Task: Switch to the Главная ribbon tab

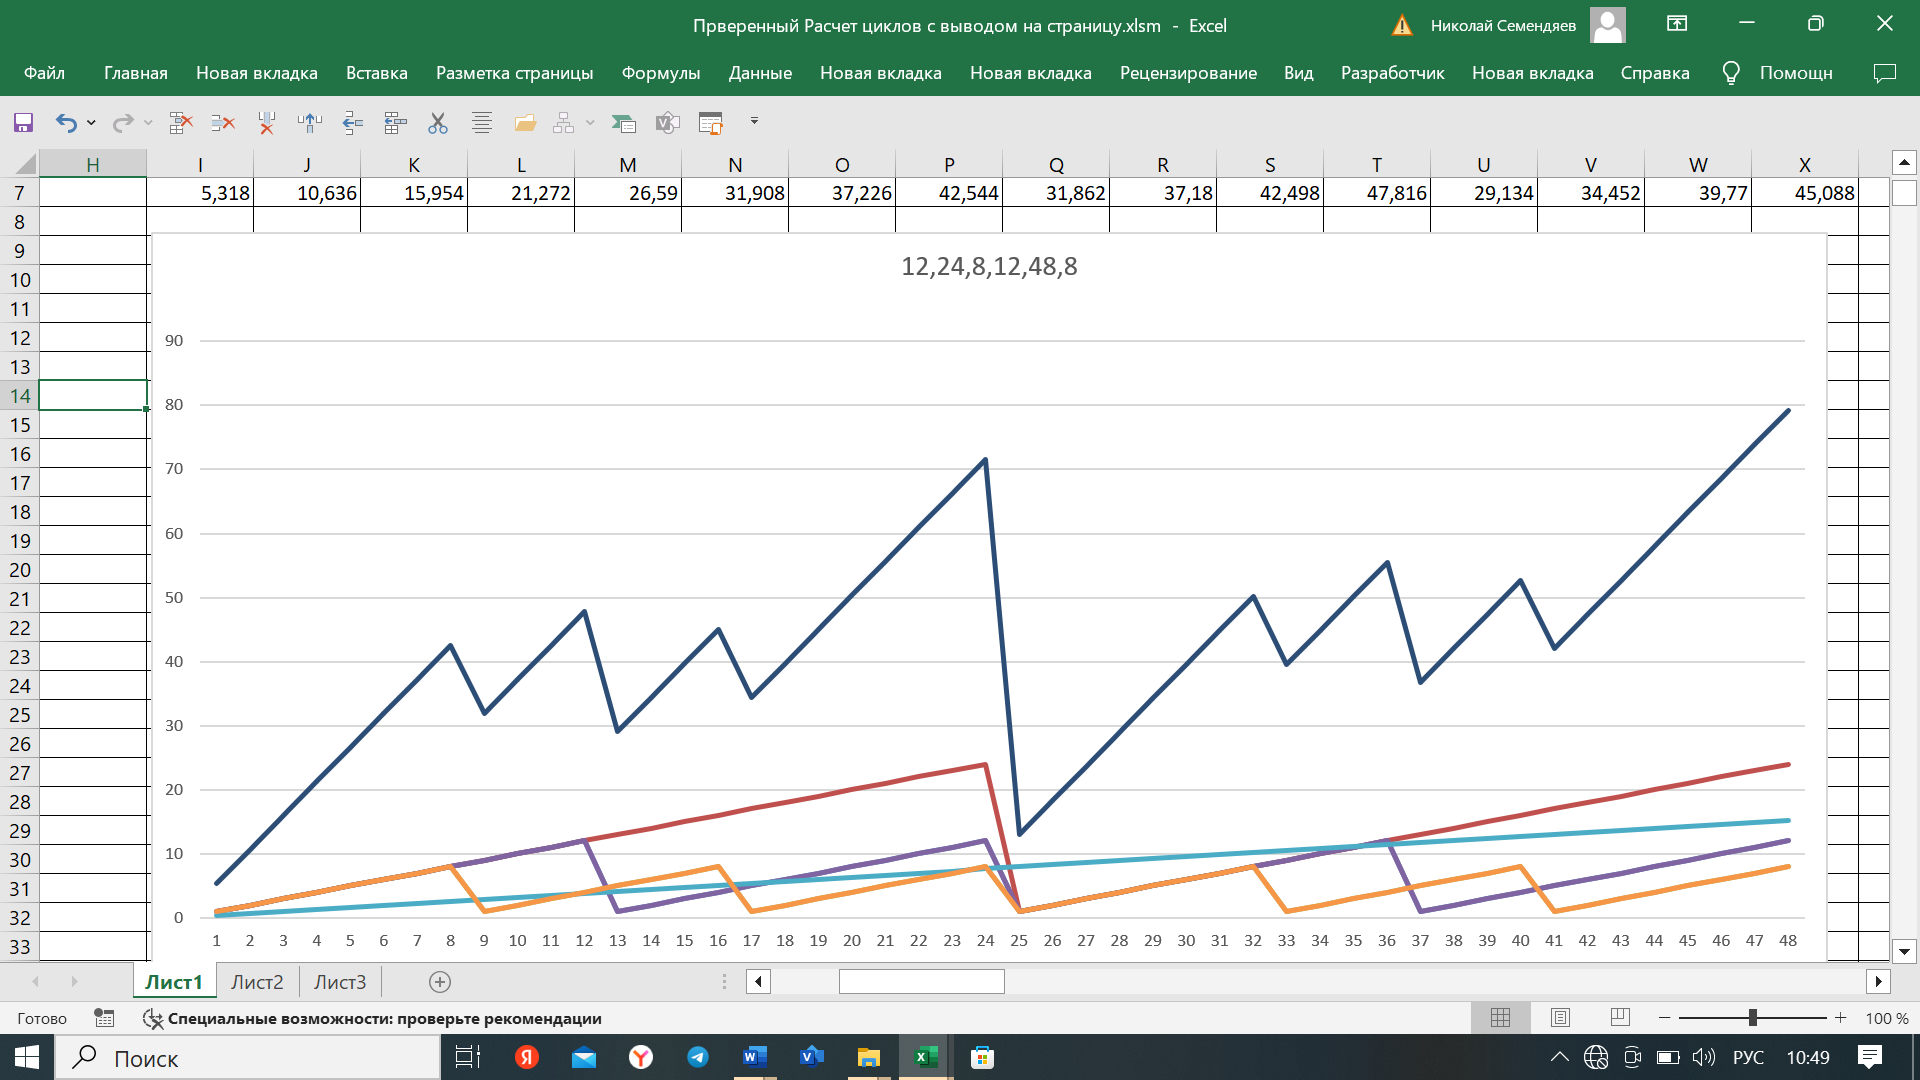Action: pyautogui.click(x=136, y=73)
